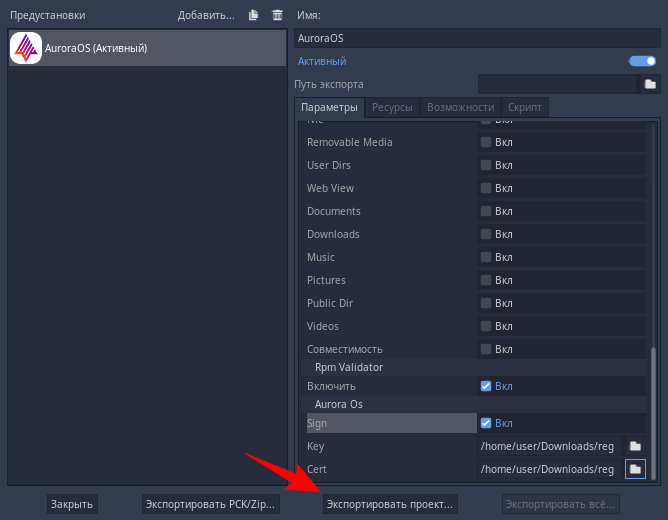668x520 pixels.
Task: Uncheck the Sign checkbox
Action: (x=486, y=423)
